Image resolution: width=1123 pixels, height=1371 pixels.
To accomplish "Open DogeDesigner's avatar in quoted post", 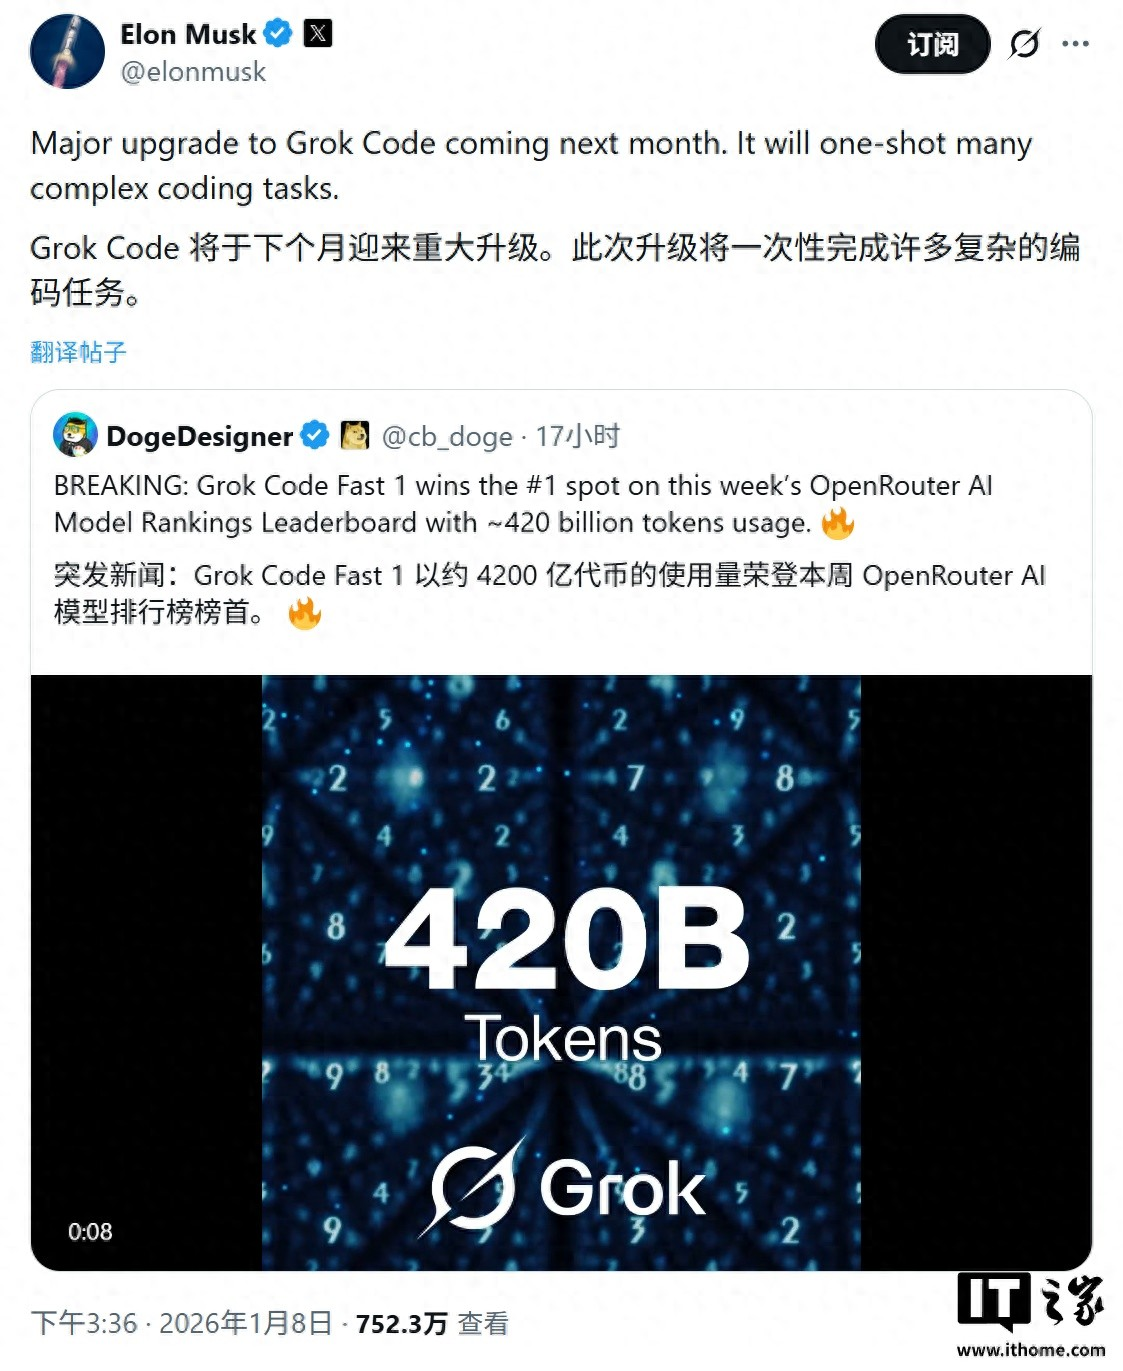I will pyautogui.click(x=75, y=435).
